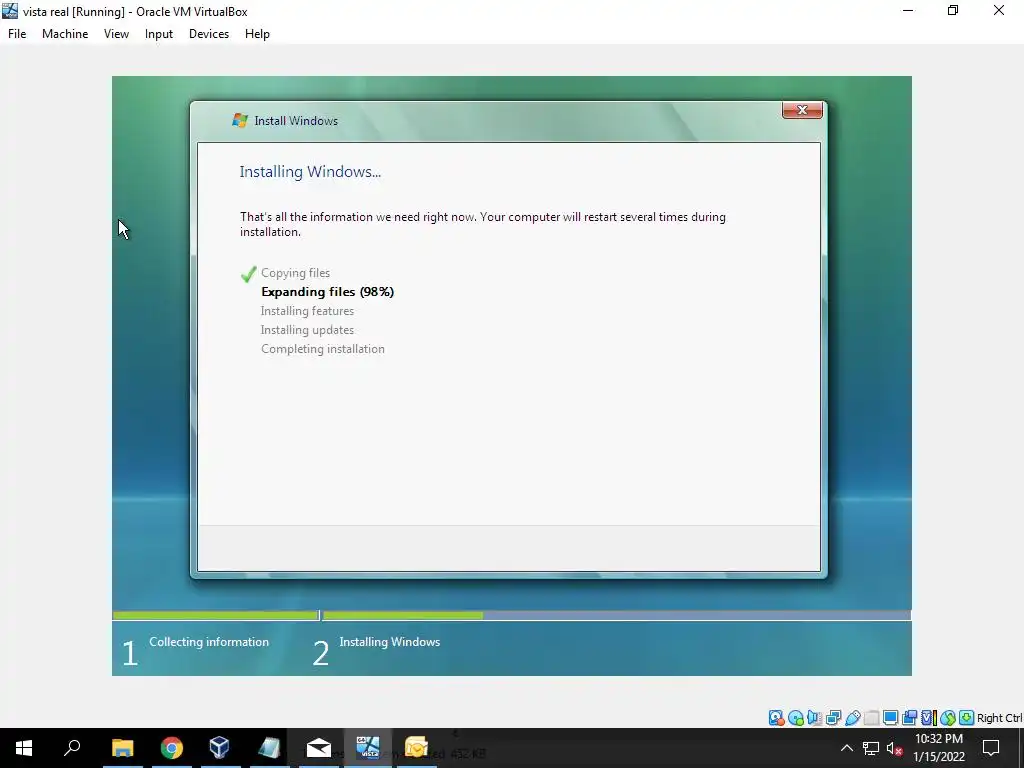Screen dimensions: 1024x768
Task: Open the Action Center notifications icon
Action: 991,748
